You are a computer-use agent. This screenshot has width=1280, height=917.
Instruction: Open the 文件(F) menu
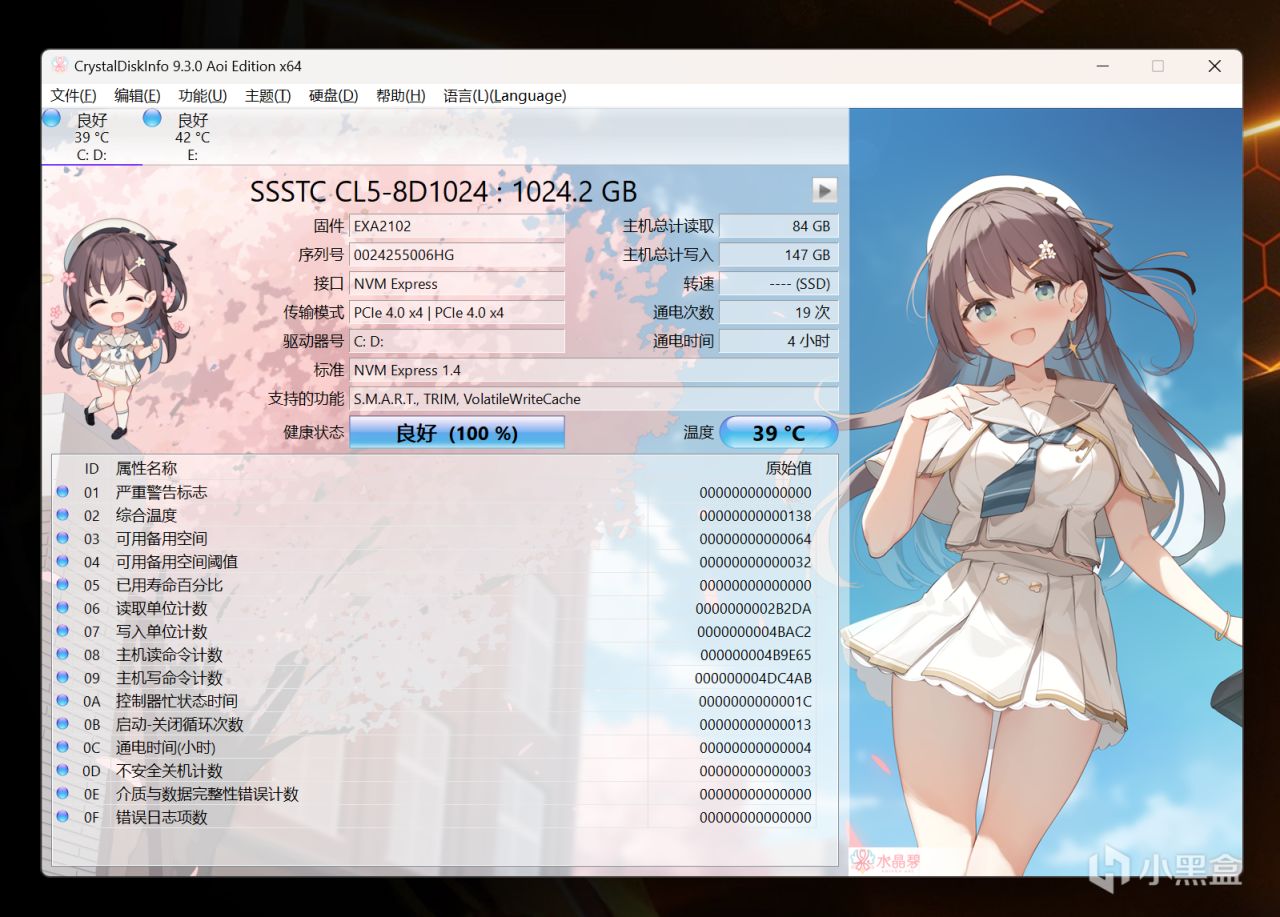[73, 96]
